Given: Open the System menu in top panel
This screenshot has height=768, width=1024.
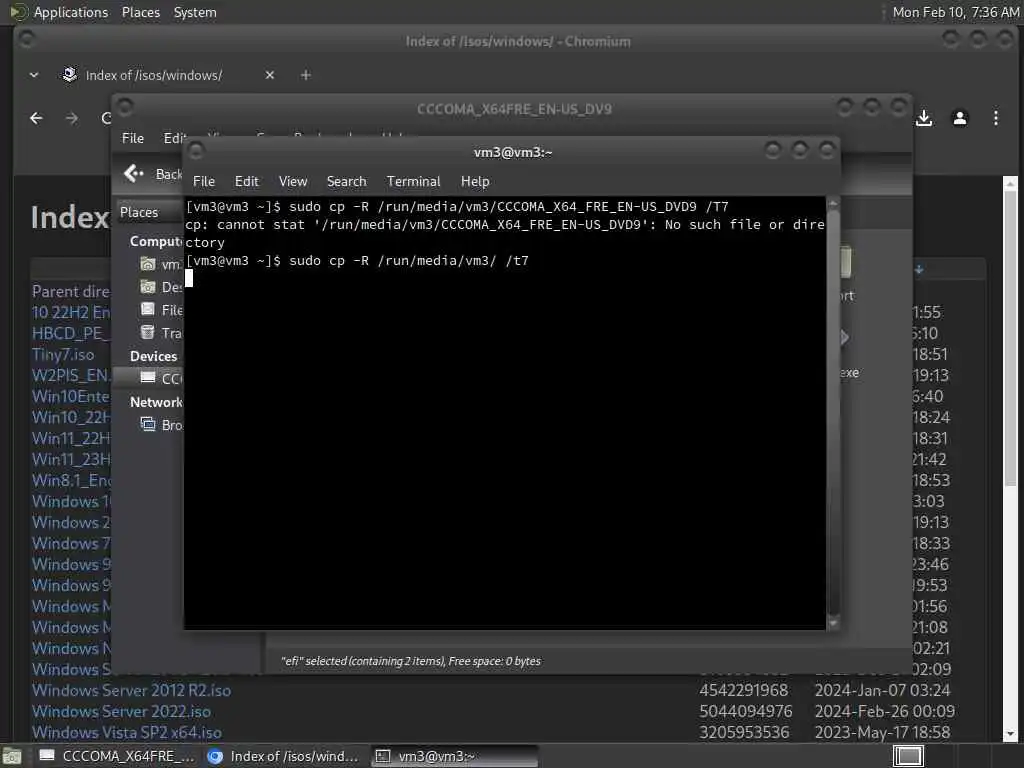Looking at the screenshot, I should coord(195,12).
